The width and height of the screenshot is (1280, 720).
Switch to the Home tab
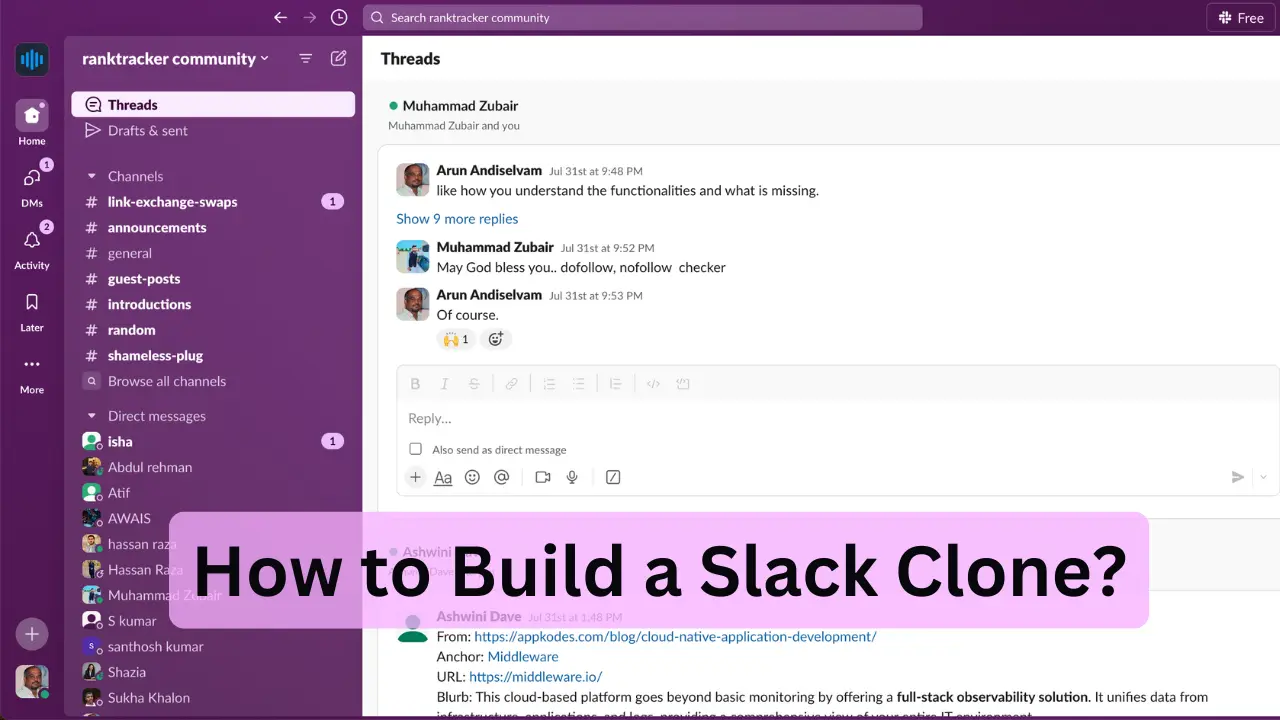[x=32, y=123]
